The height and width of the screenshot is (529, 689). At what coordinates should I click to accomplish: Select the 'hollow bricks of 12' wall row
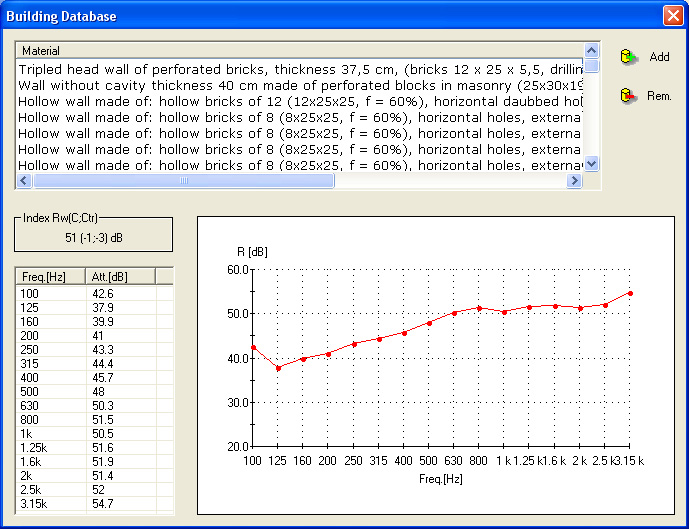click(300, 101)
